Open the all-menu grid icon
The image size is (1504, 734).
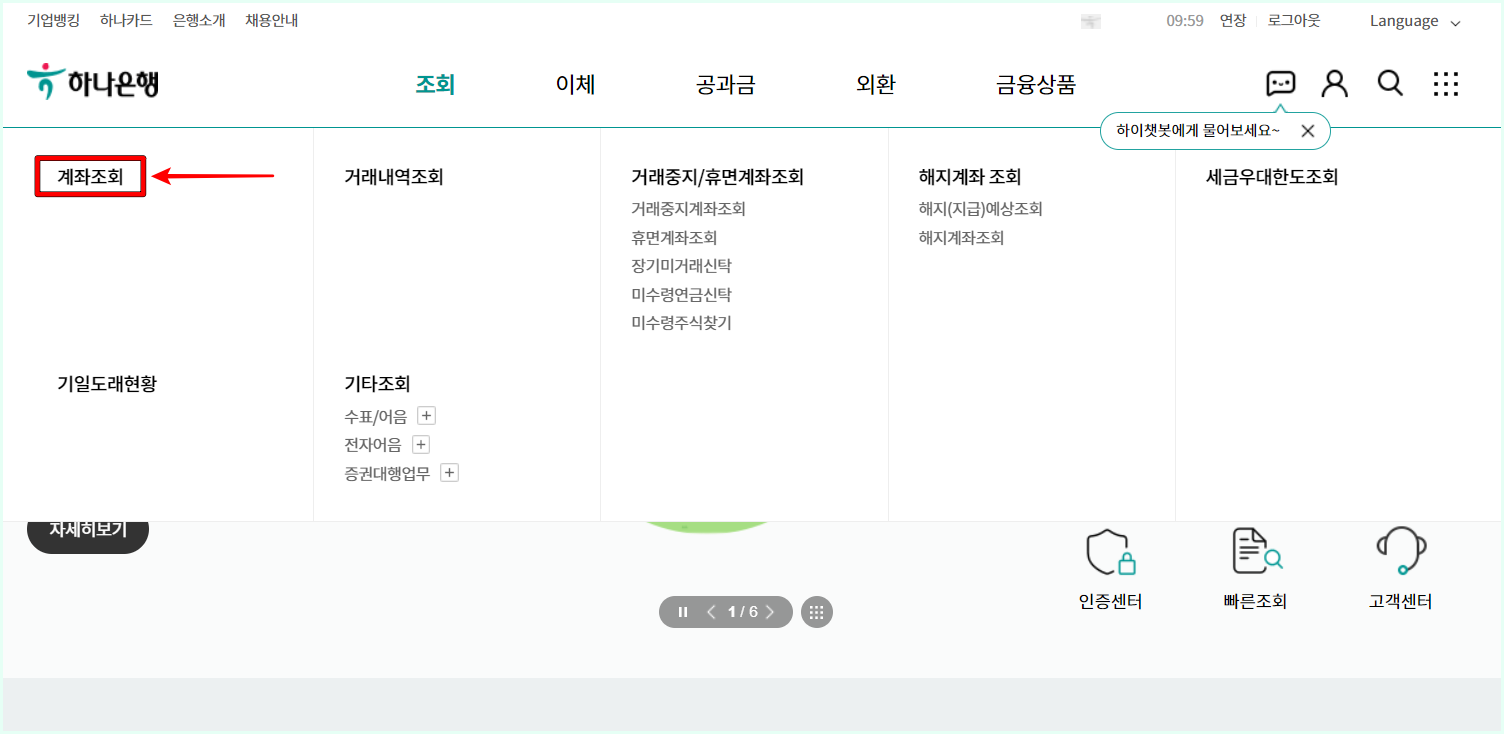[x=1446, y=84]
